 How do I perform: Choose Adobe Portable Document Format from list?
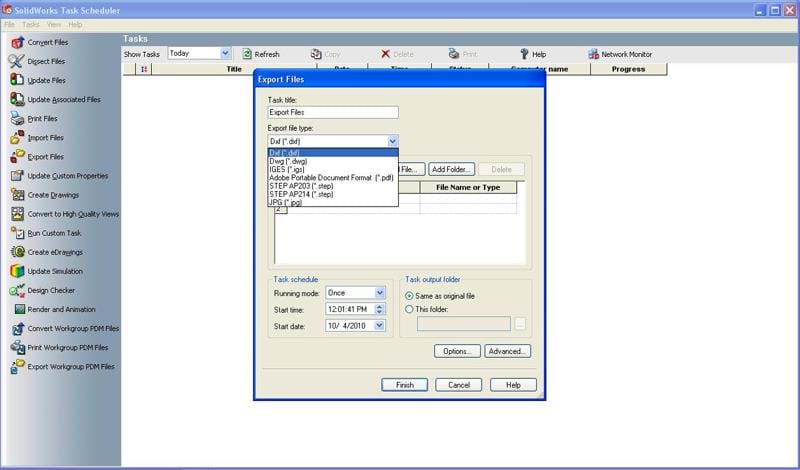pos(331,177)
